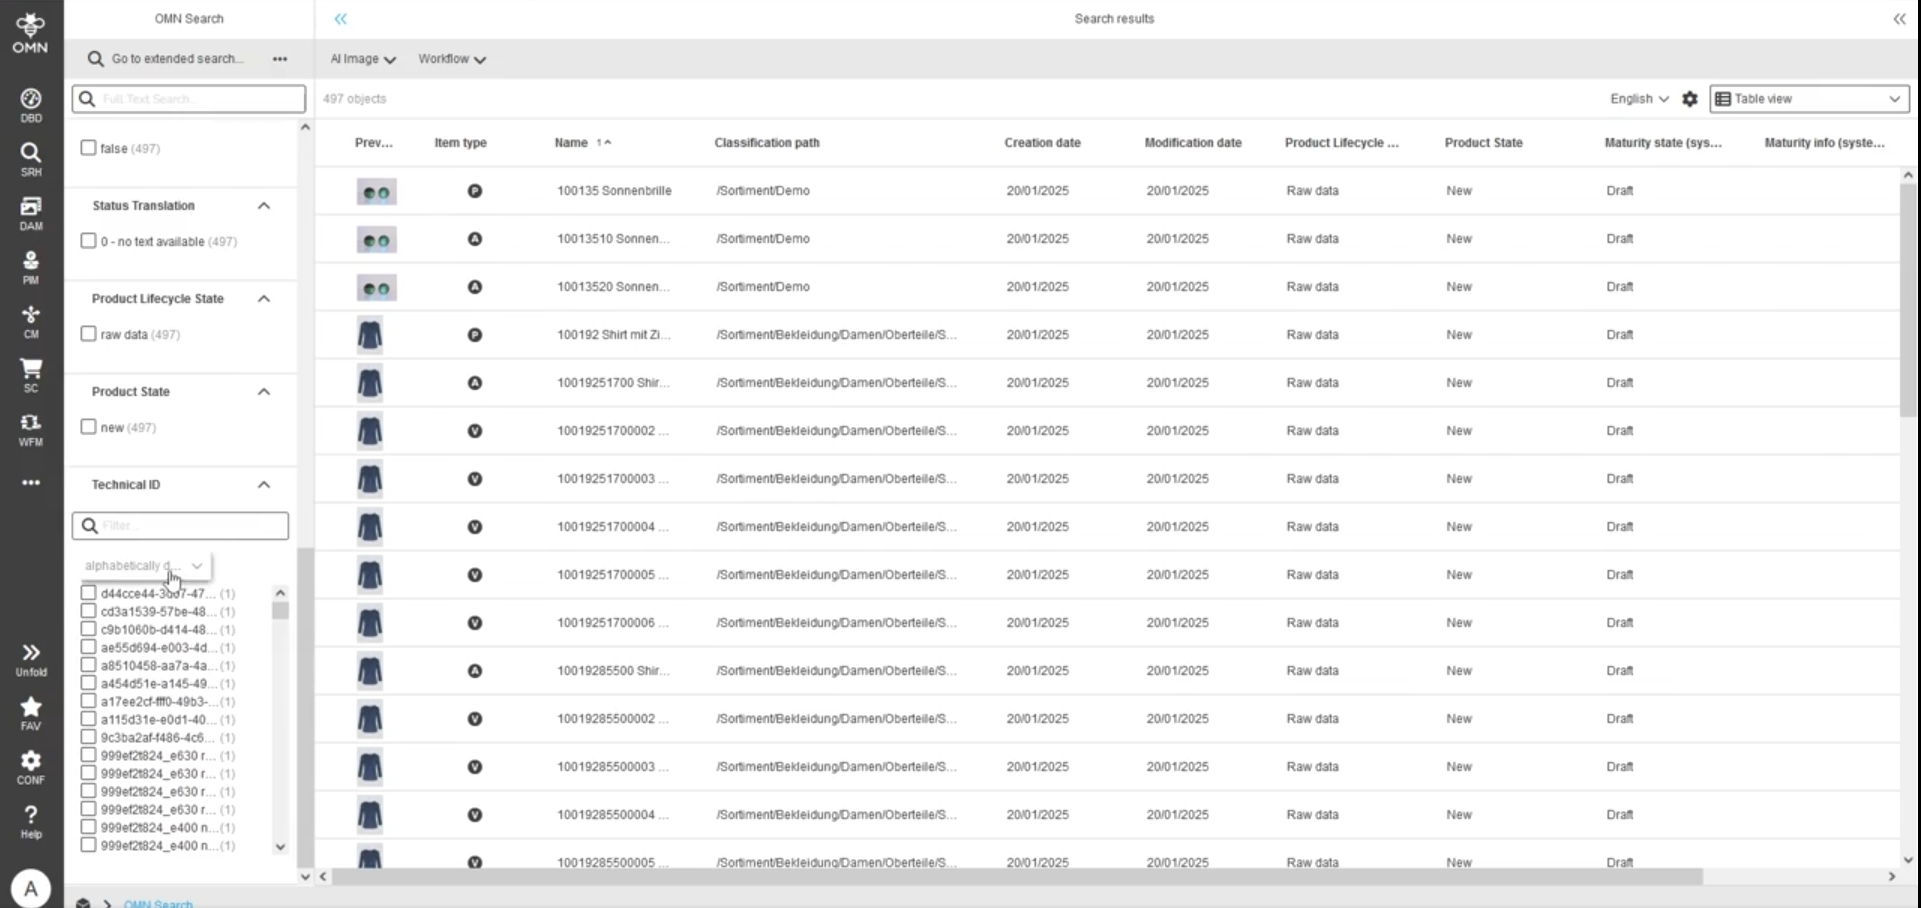Open the DAM module in sidebar

click(31, 212)
